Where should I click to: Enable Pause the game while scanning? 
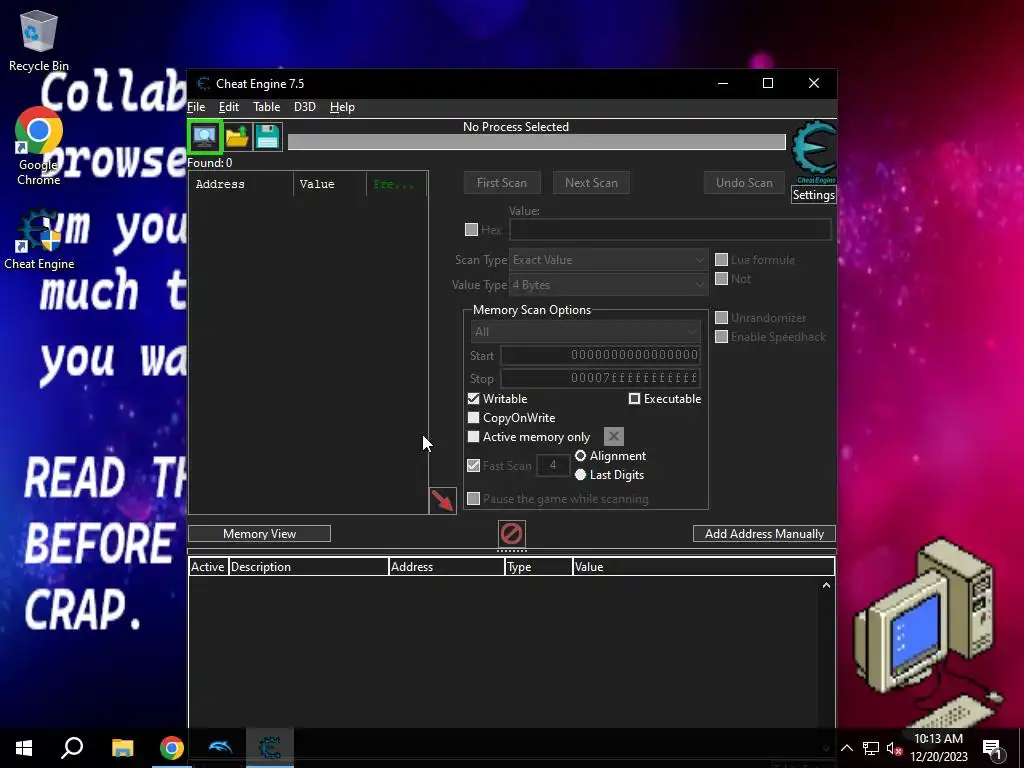coord(473,498)
